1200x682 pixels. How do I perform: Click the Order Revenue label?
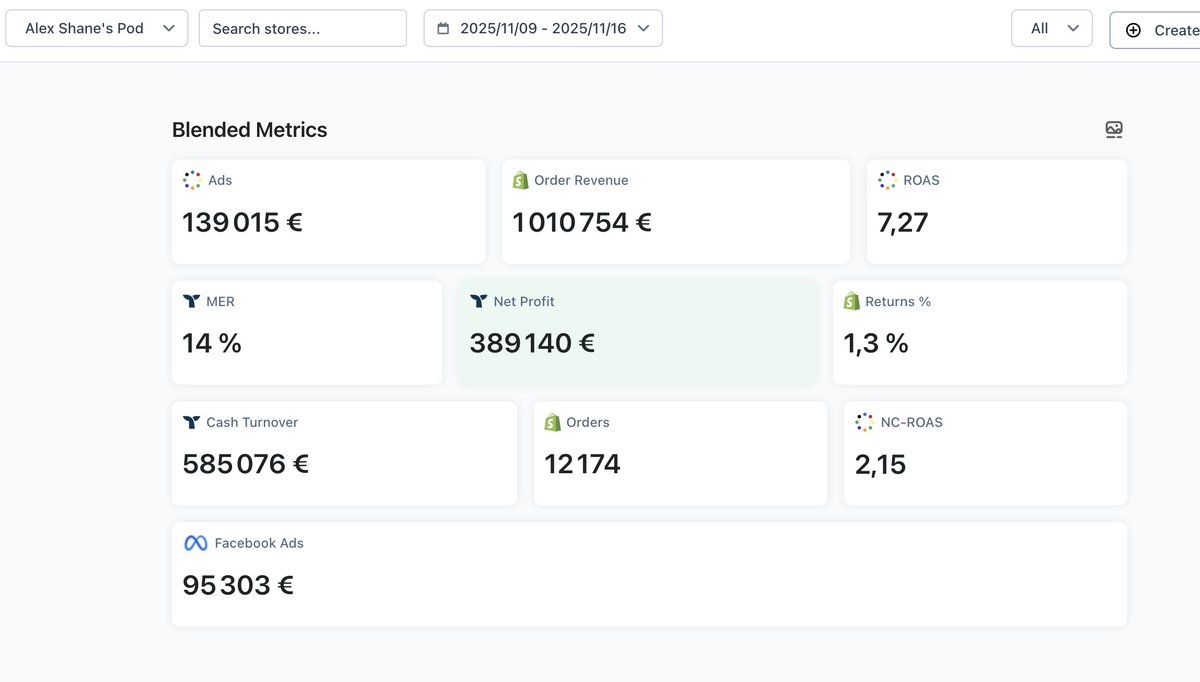pyautogui.click(x=581, y=180)
